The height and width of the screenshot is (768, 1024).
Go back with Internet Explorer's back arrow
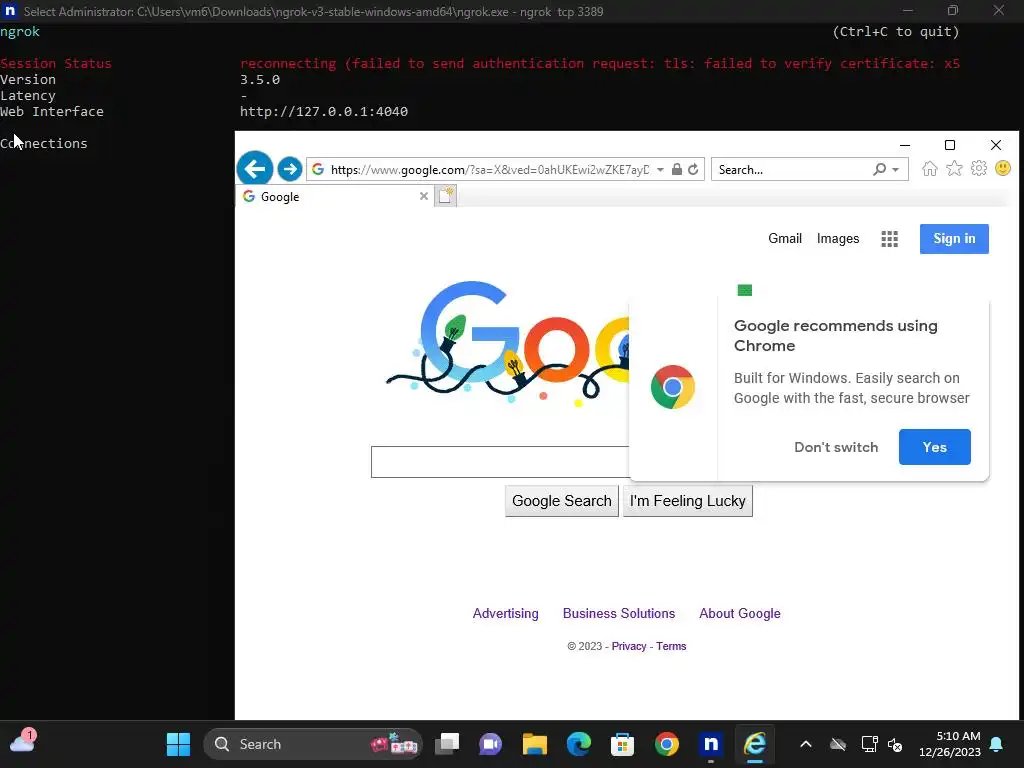tap(255, 169)
